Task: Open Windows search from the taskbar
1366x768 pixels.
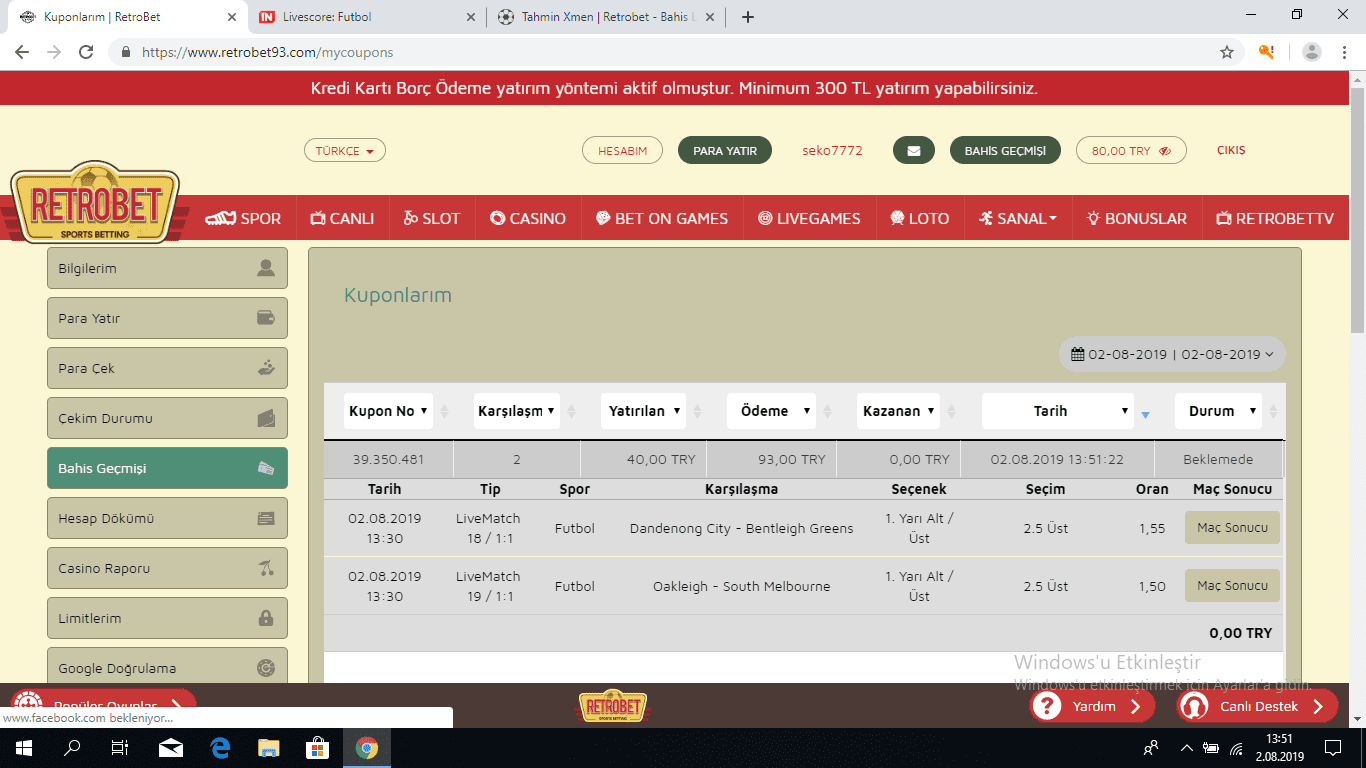Action: tap(72, 747)
